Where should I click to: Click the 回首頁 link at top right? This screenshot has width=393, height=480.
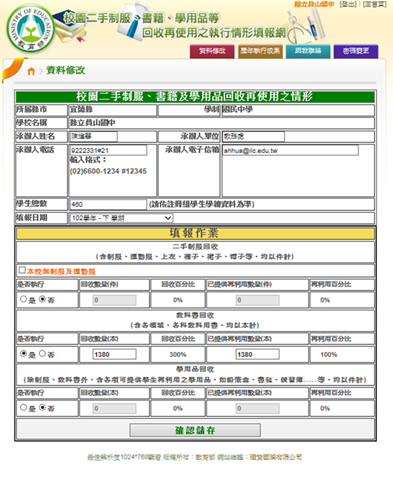pos(375,4)
